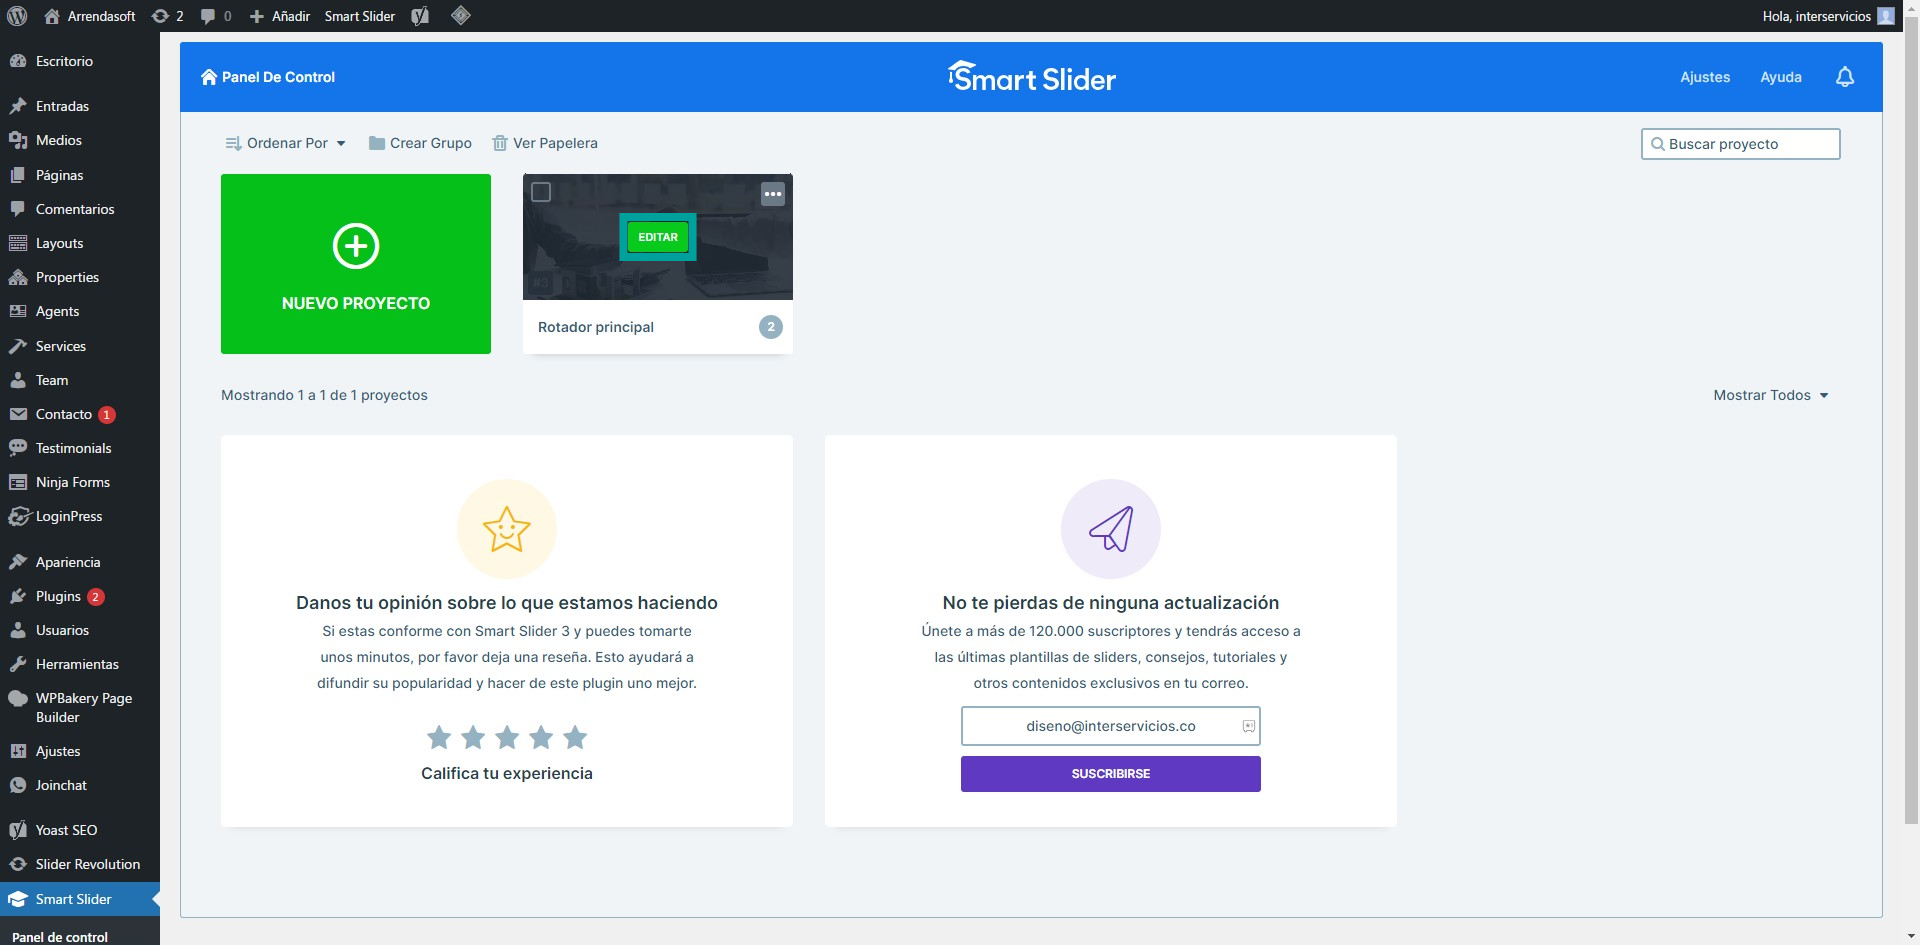Screen dimensions: 1920x945
Task: Open the Arrendasoft site home icon
Action: (x=52, y=16)
